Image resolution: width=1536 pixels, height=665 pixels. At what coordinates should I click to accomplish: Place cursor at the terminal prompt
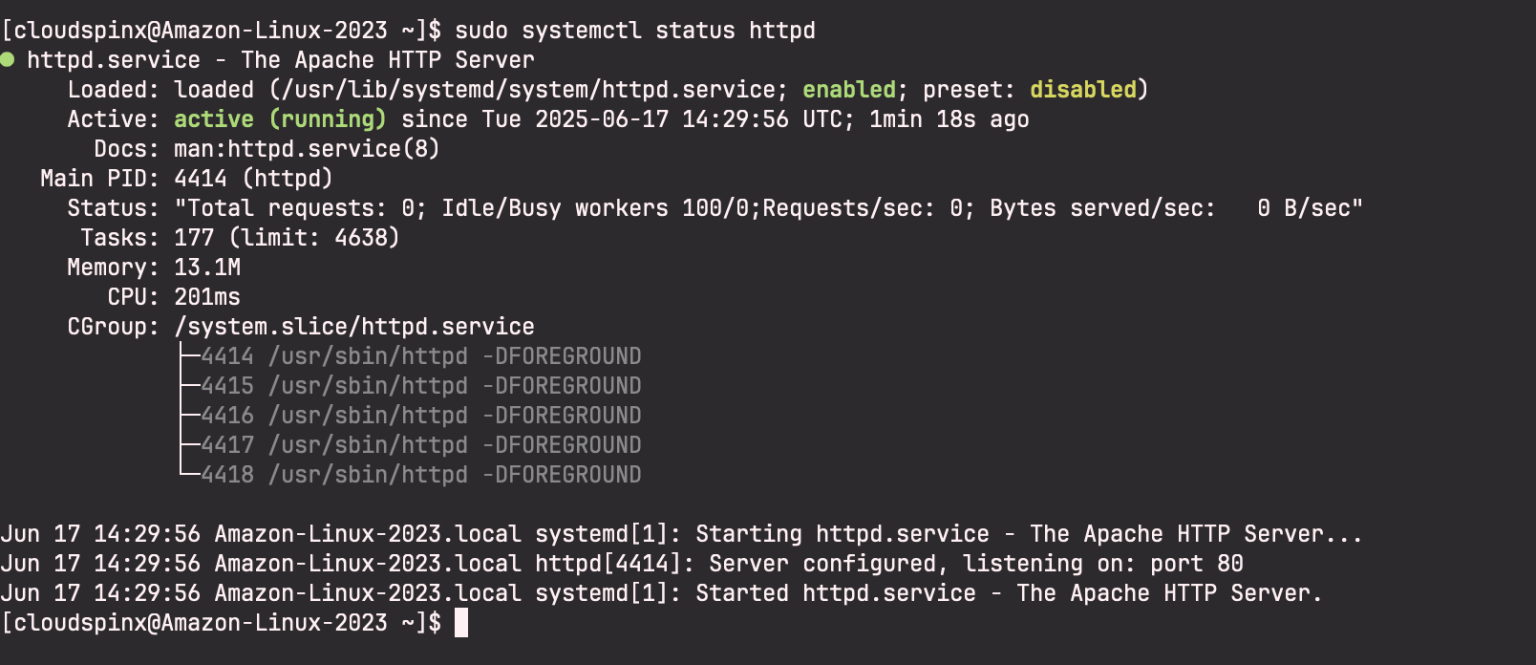460,622
